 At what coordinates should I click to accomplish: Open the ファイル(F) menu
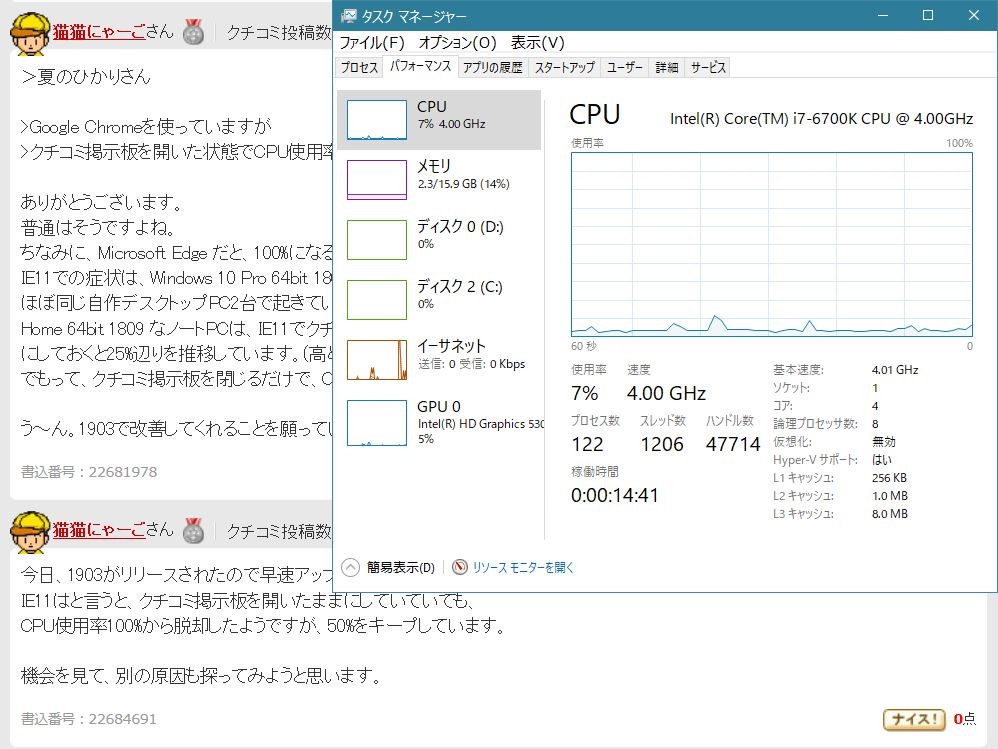[x=372, y=43]
